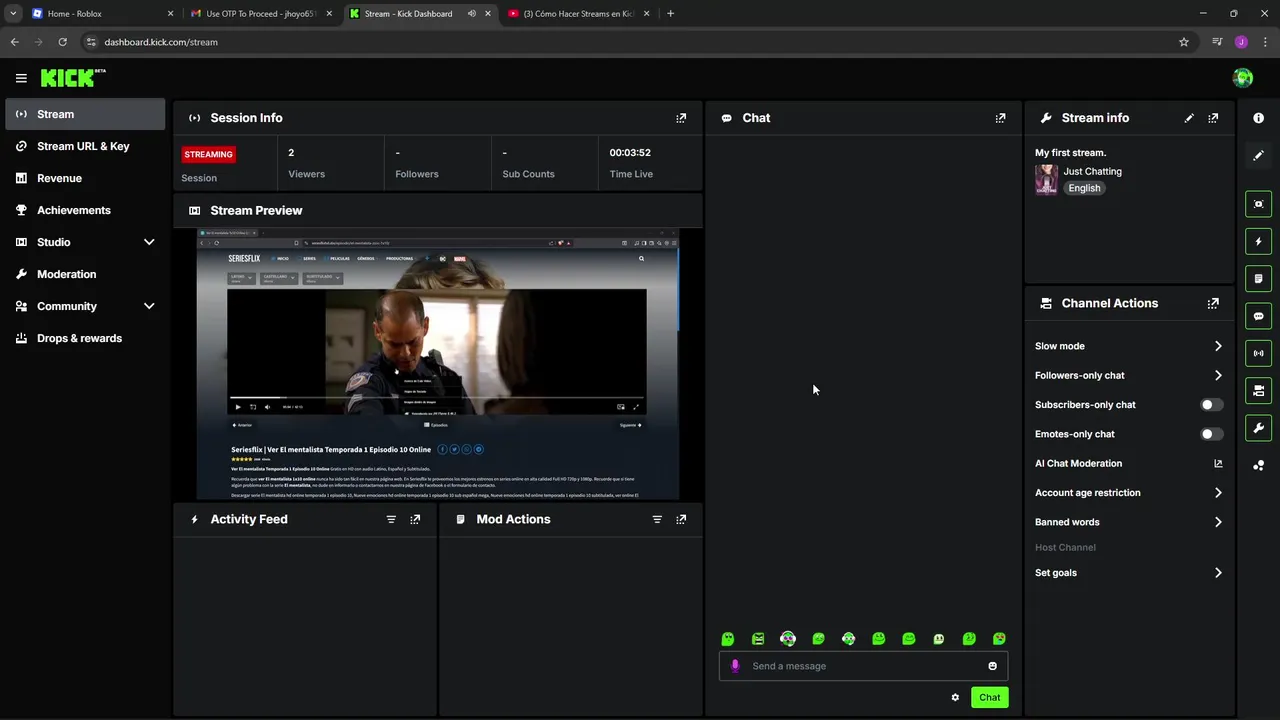This screenshot has width=1280, height=720.
Task: Toggle Stream Preview widget in right toolbar
Action: coord(1258,204)
